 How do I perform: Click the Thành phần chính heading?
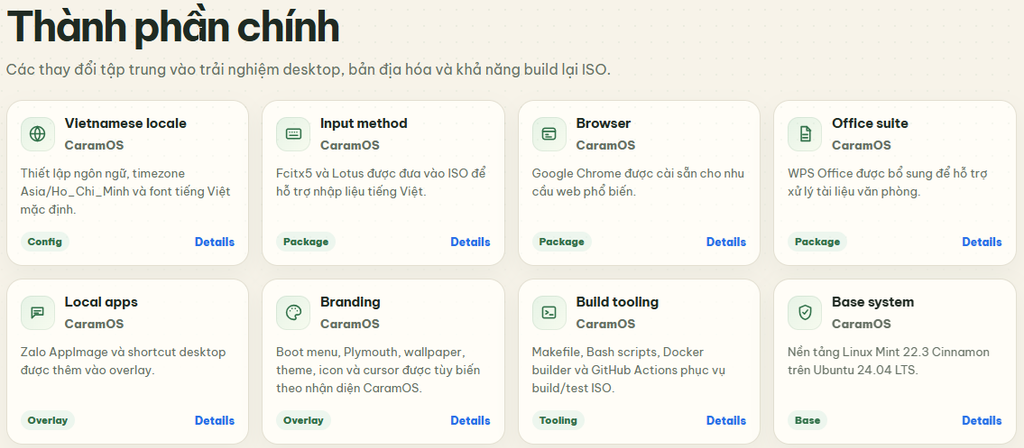(173, 26)
